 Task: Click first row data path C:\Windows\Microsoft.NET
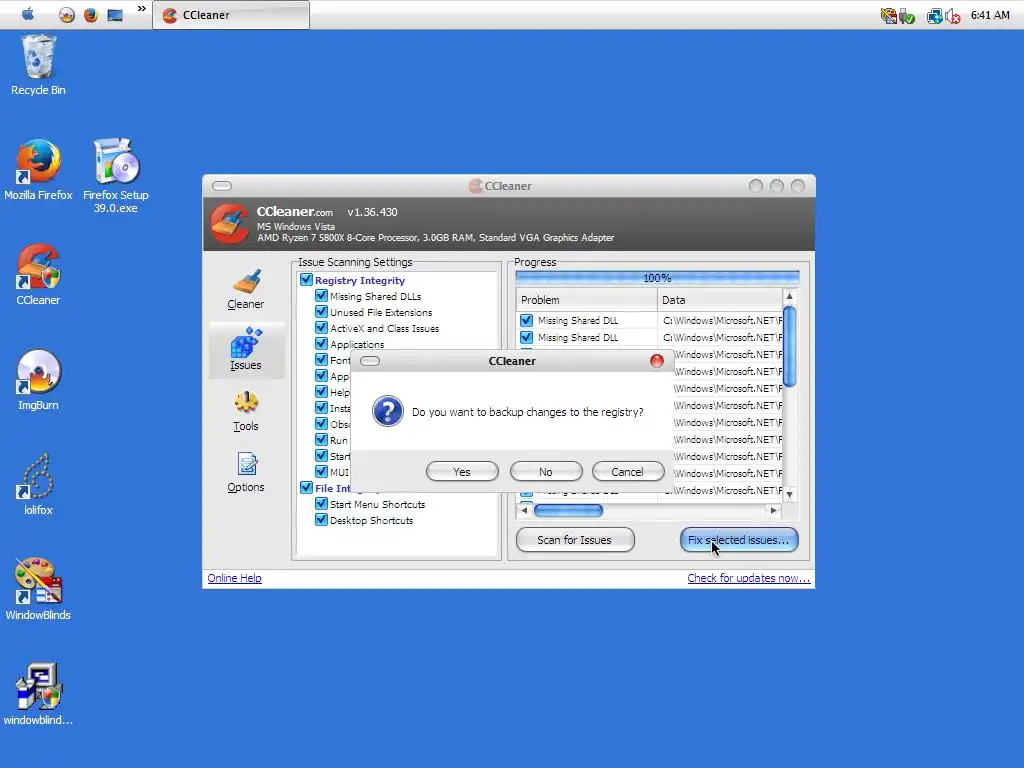pos(722,320)
